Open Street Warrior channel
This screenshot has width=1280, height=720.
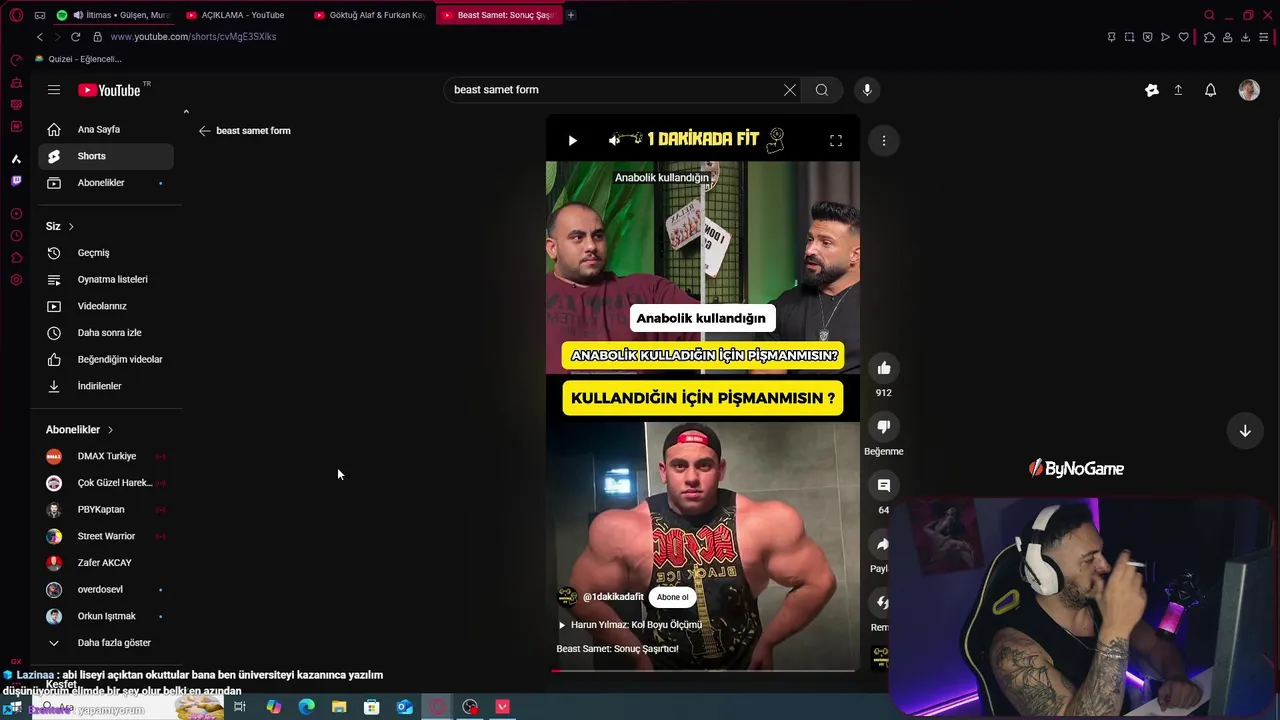pos(106,536)
